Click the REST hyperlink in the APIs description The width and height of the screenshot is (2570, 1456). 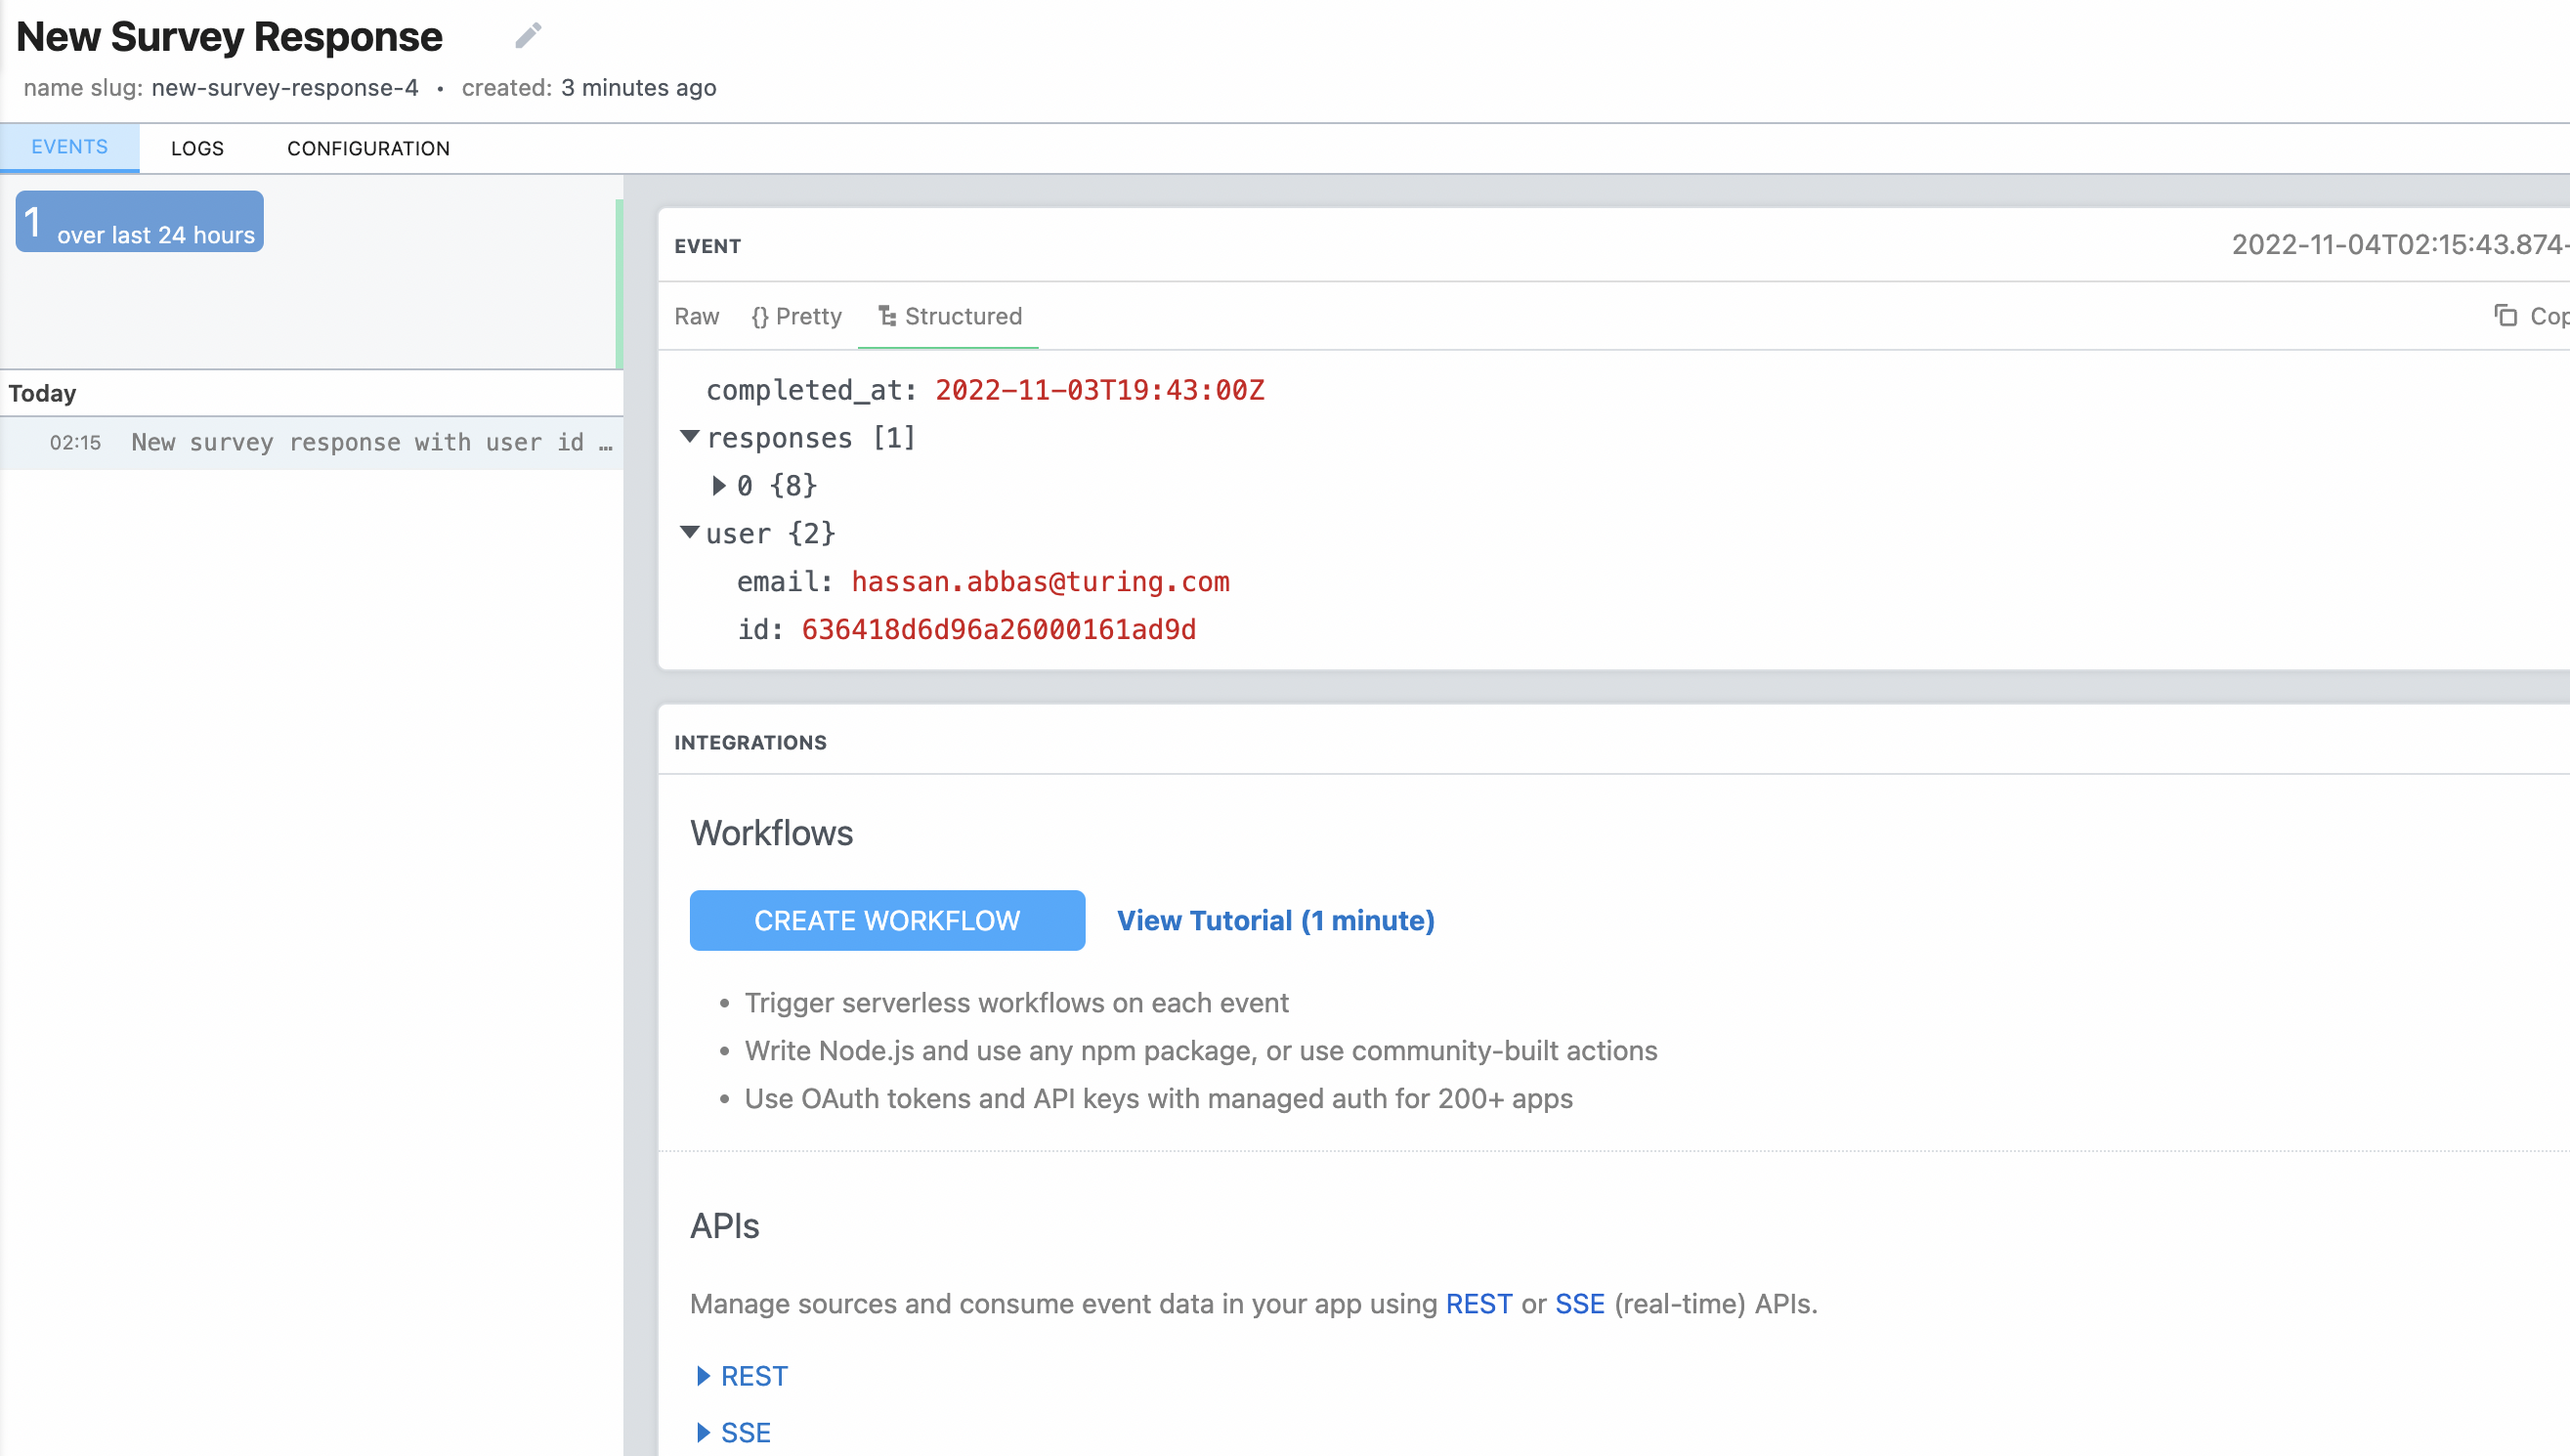[1479, 1303]
